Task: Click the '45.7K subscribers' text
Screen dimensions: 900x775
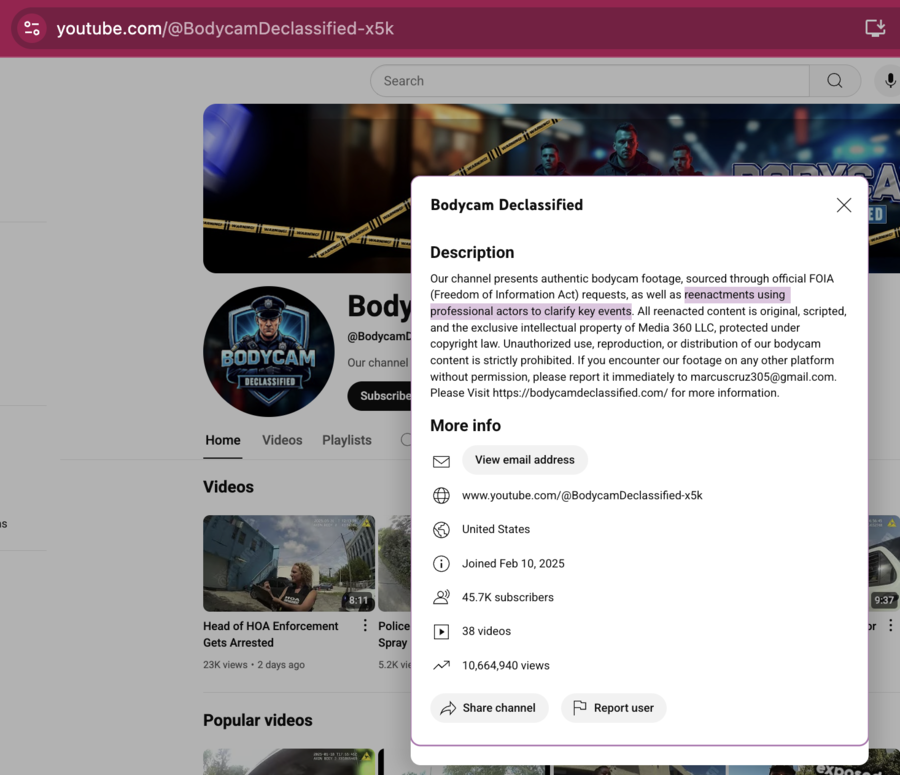Action: click(507, 598)
